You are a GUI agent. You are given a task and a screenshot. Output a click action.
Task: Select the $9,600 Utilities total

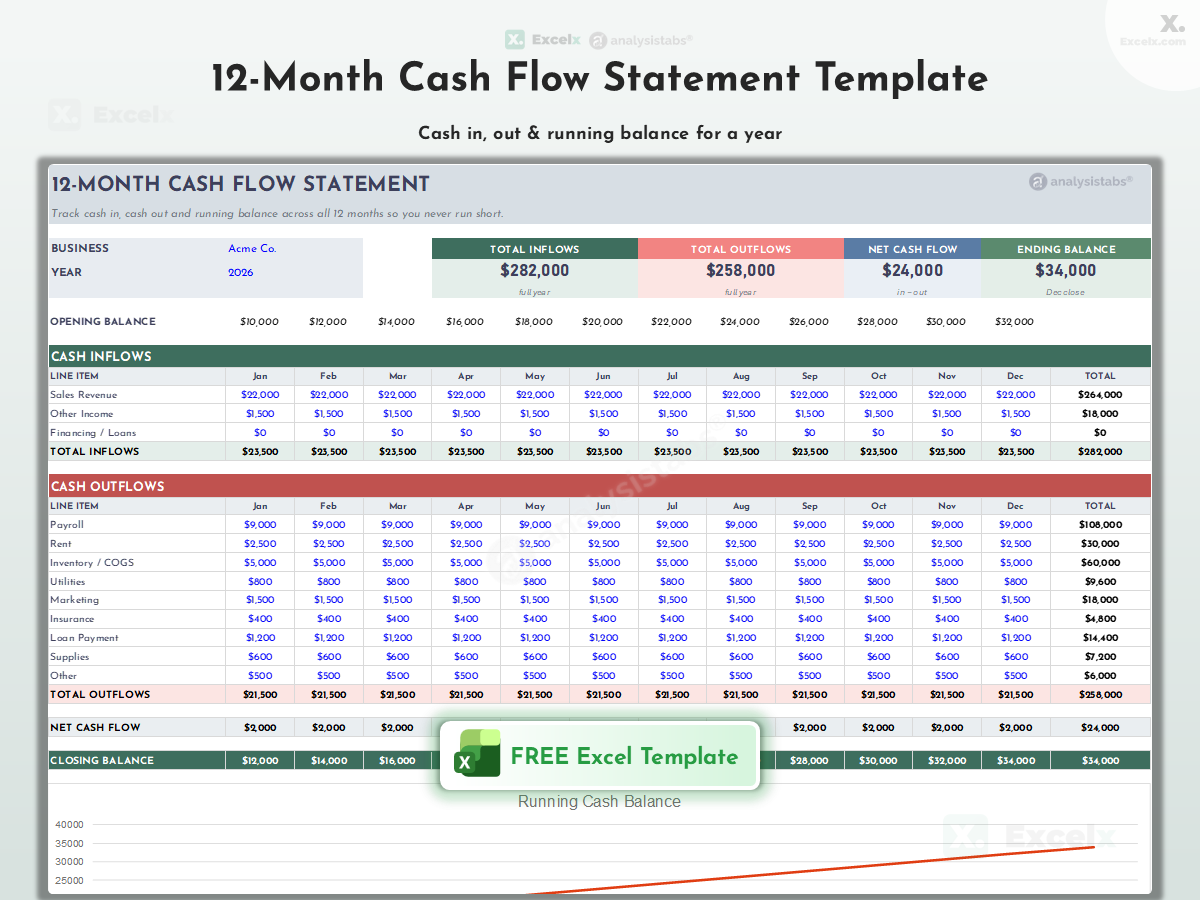(x=1100, y=582)
